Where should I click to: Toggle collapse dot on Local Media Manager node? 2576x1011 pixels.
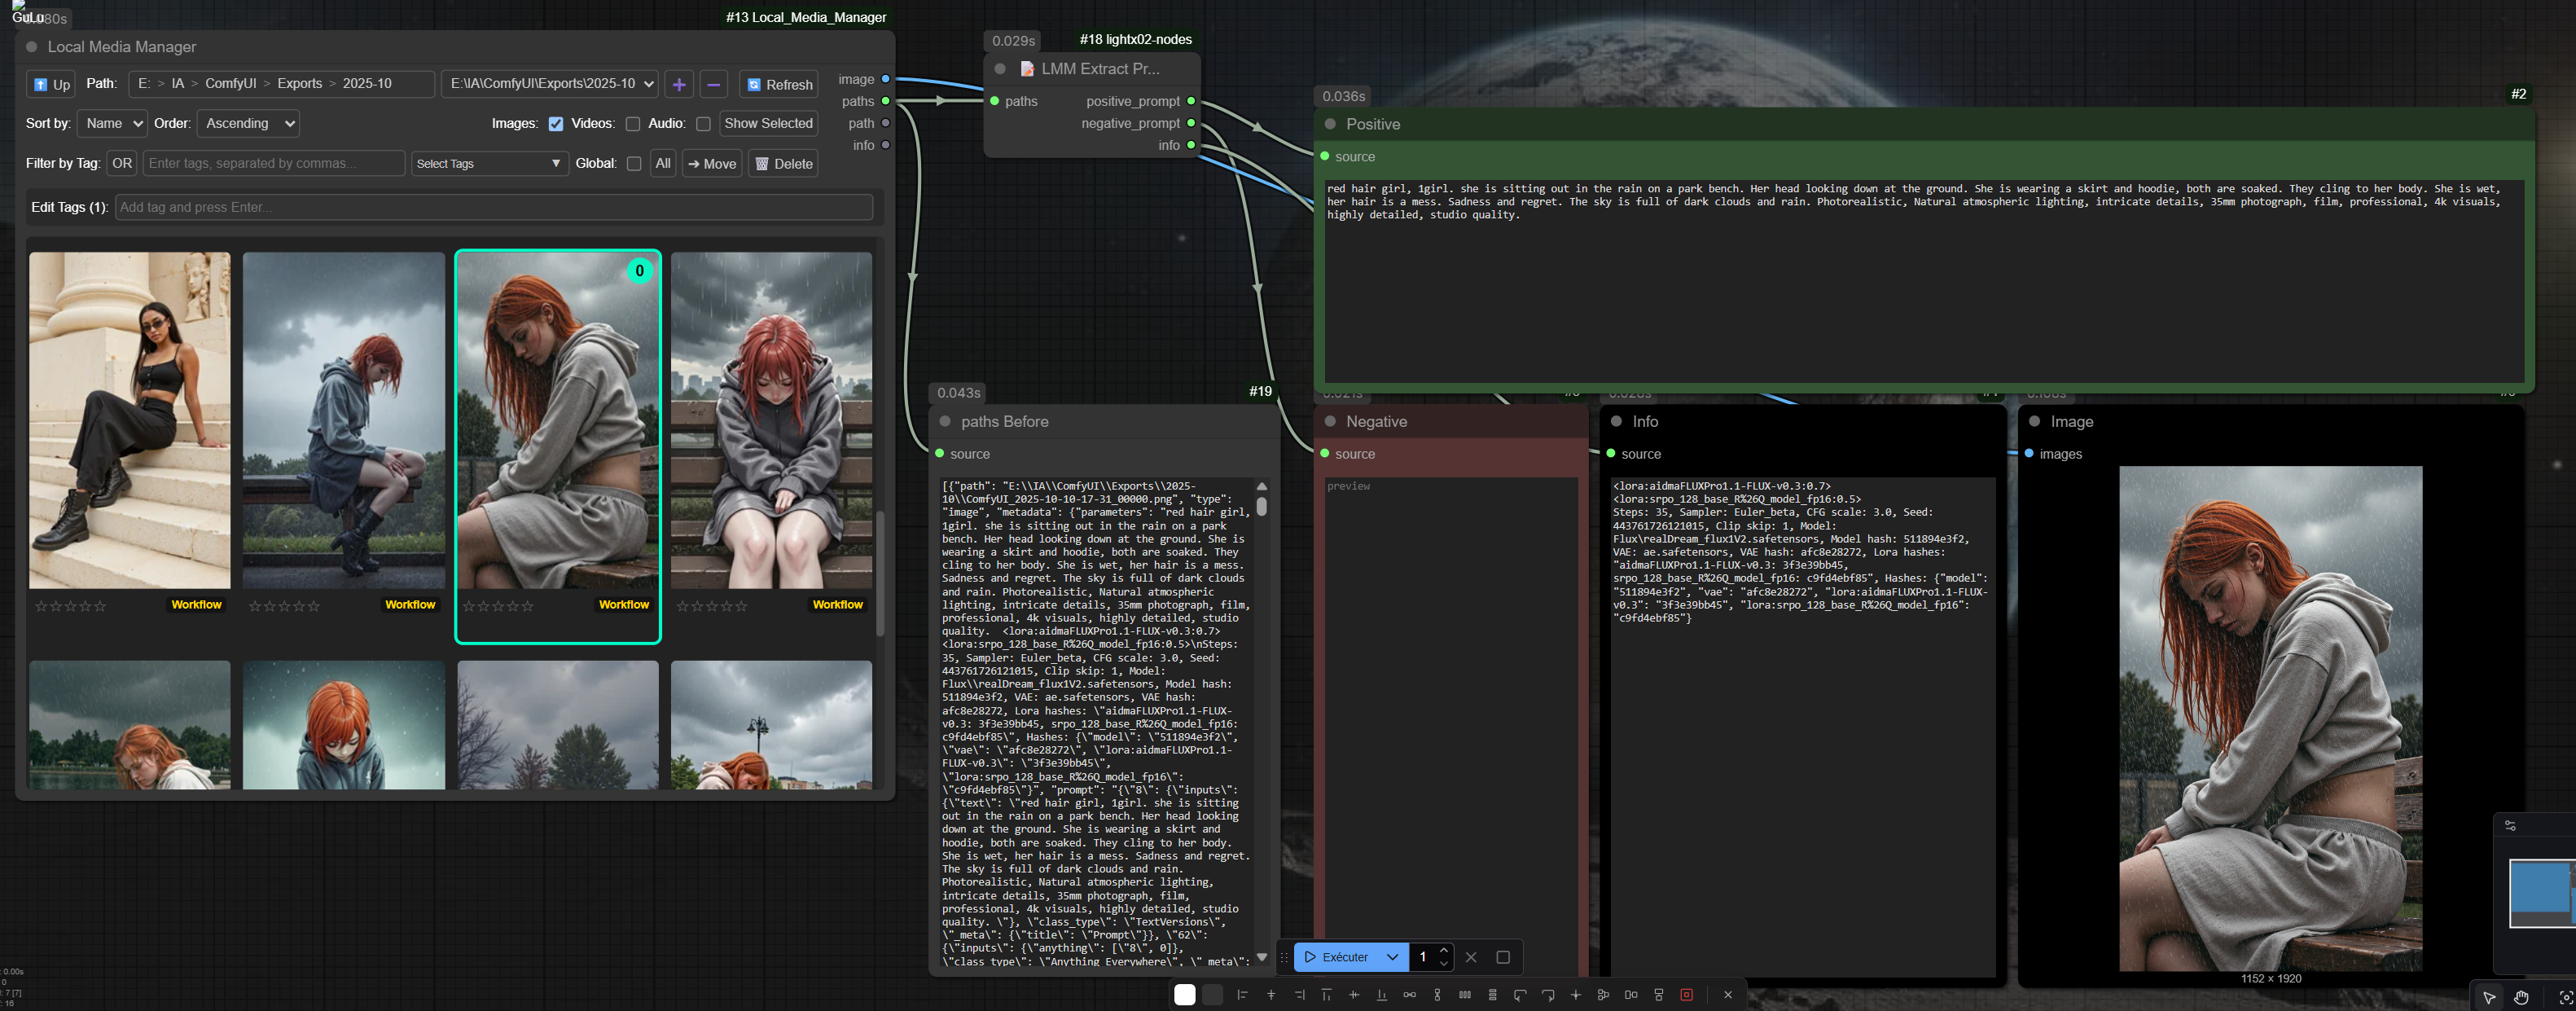[32, 47]
